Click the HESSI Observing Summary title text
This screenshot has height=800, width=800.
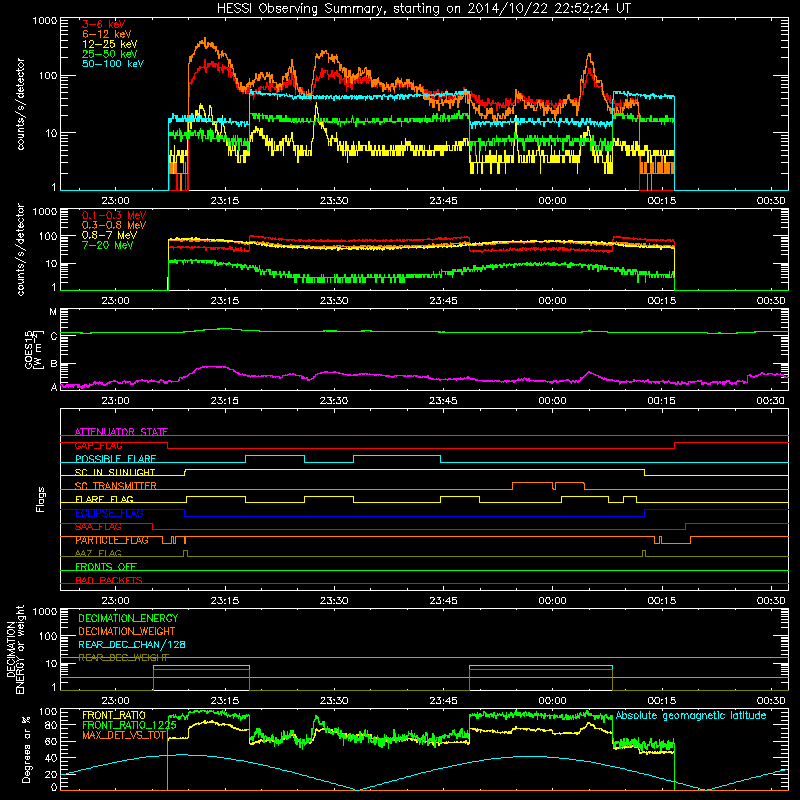click(x=423, y=8)
